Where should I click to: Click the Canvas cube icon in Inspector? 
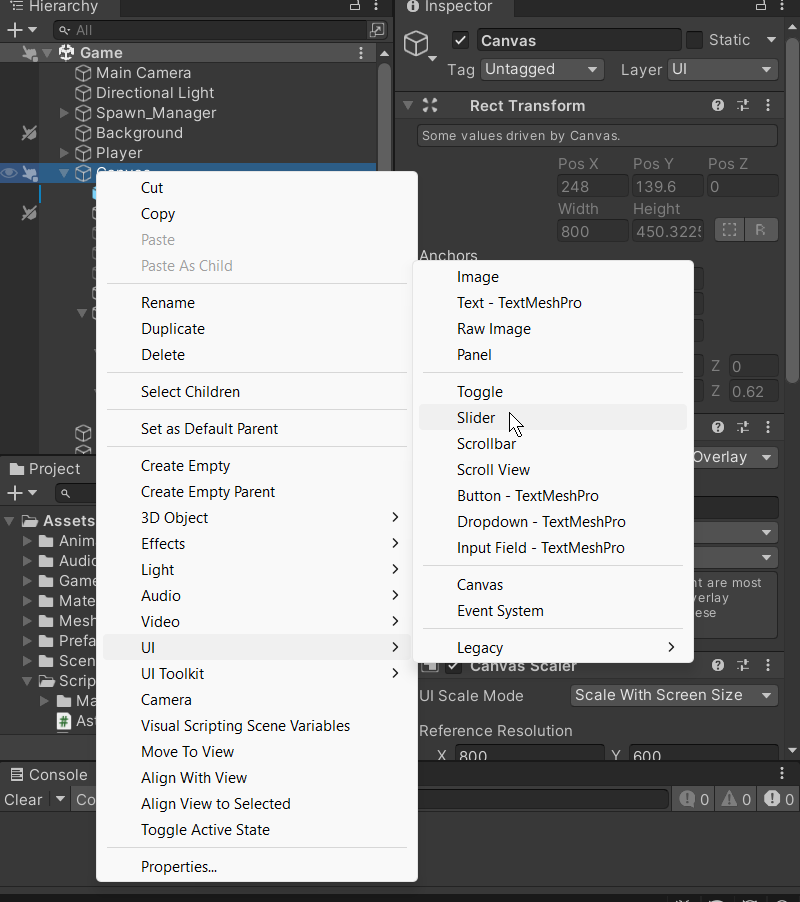(416, 43)
